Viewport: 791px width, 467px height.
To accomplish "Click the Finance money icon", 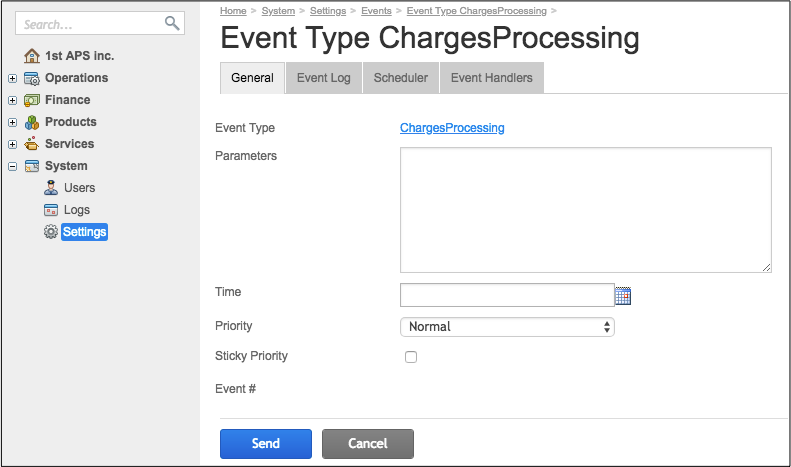I will point(32,100).
